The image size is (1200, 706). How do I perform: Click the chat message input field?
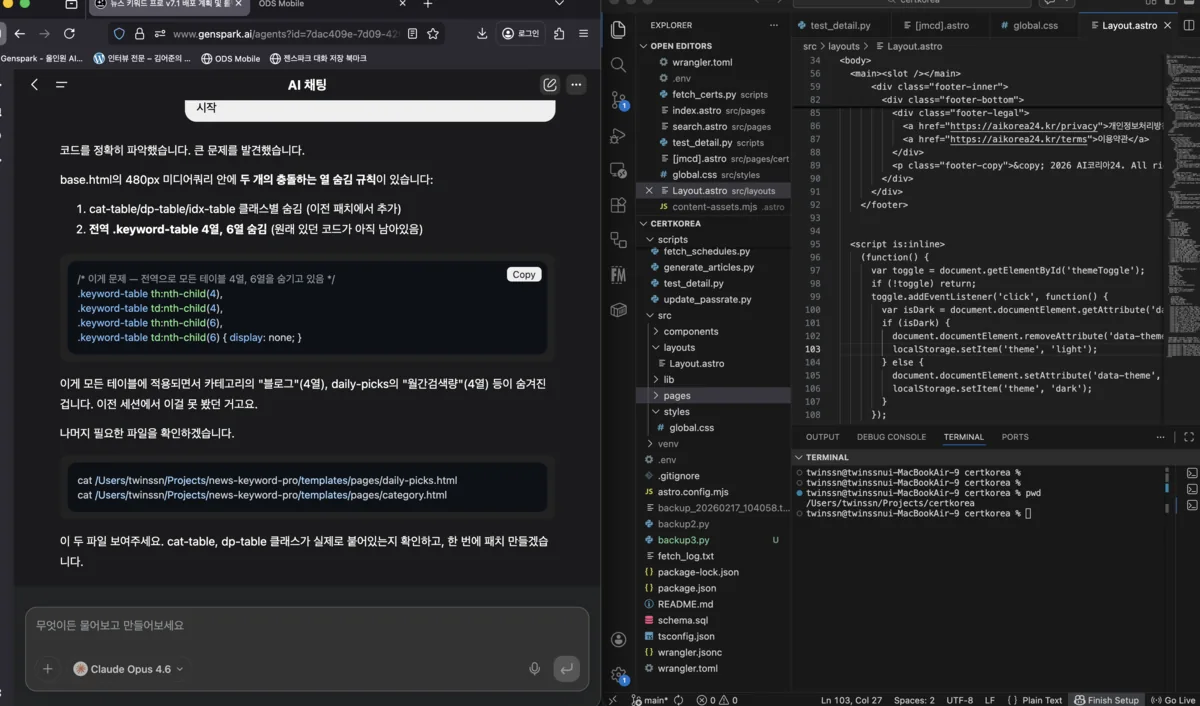pyautogui.click(x=306, y=626)
